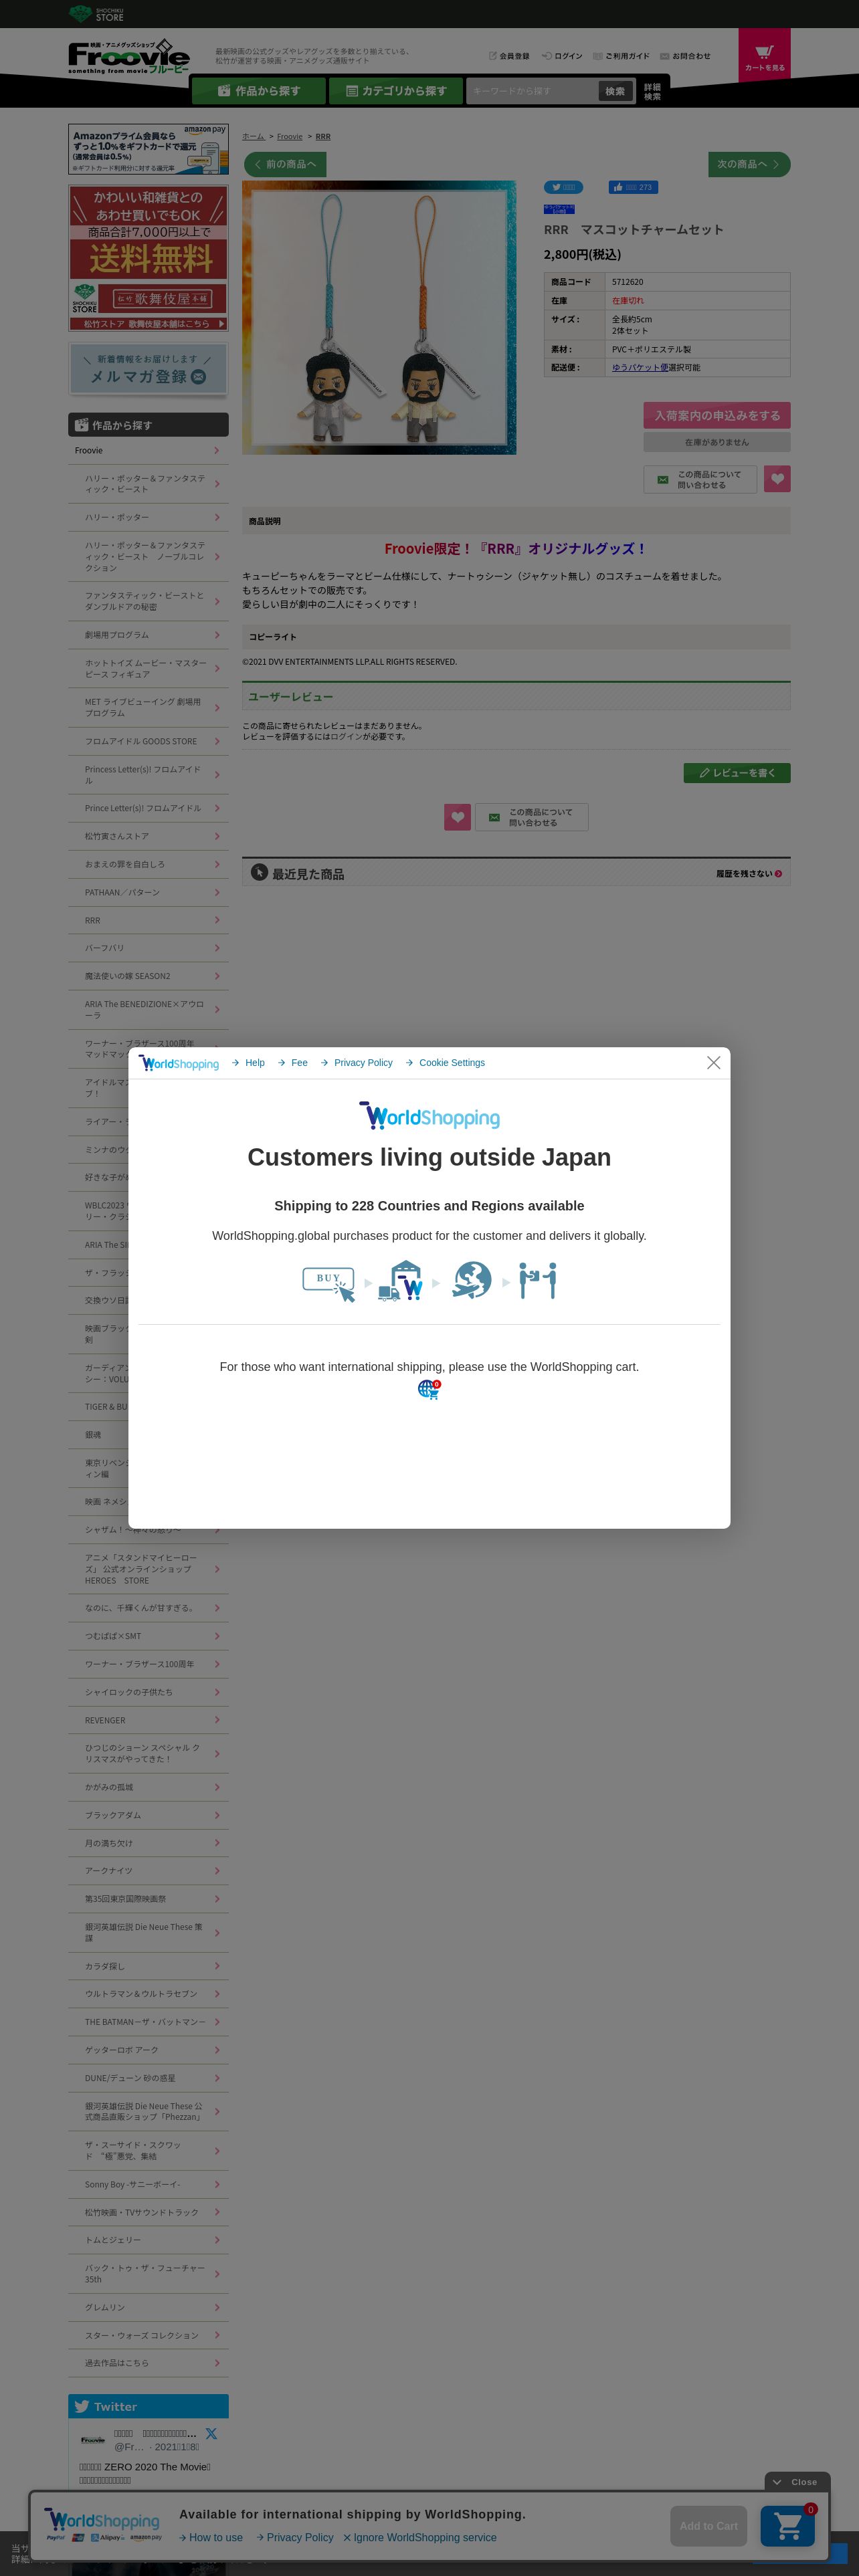The image size is (859, 2576).
Task: Add to favorites with top pink heart
Action: tap(777, 479)
